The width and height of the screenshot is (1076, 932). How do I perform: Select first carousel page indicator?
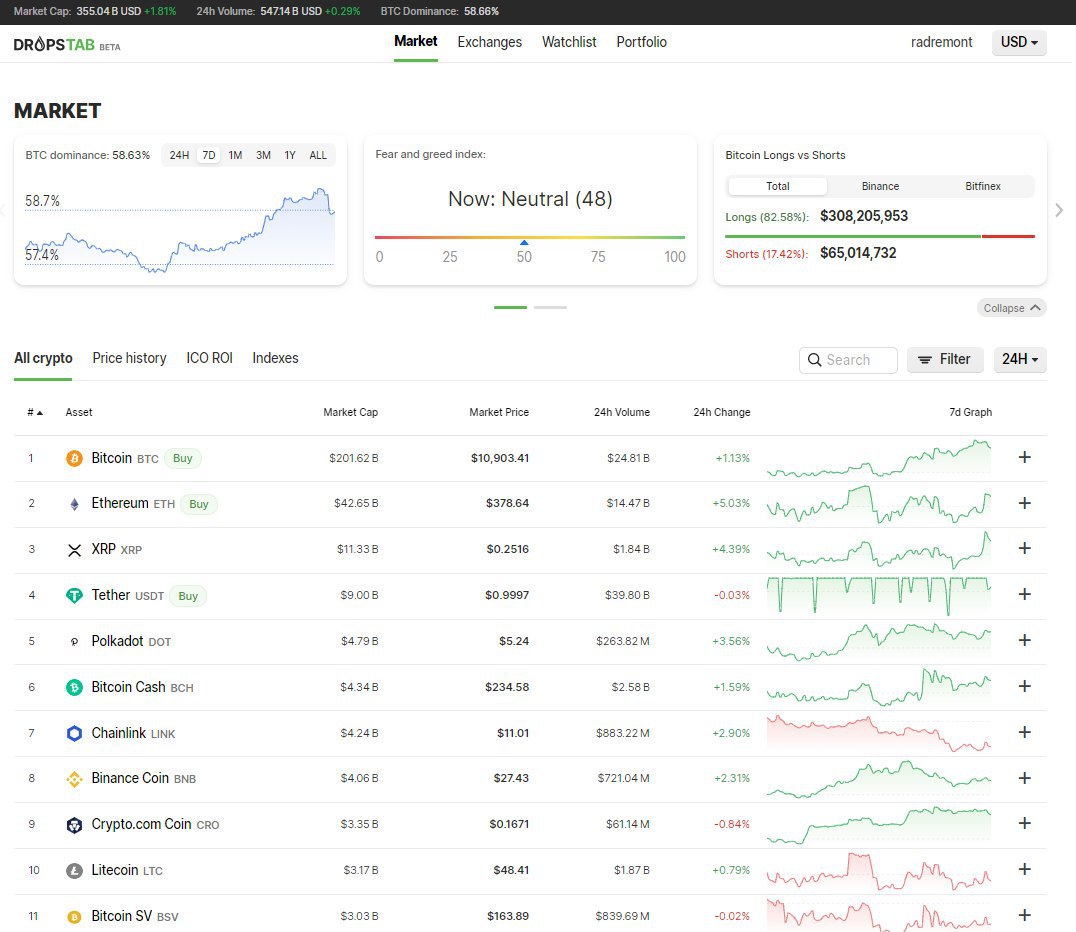511,307
